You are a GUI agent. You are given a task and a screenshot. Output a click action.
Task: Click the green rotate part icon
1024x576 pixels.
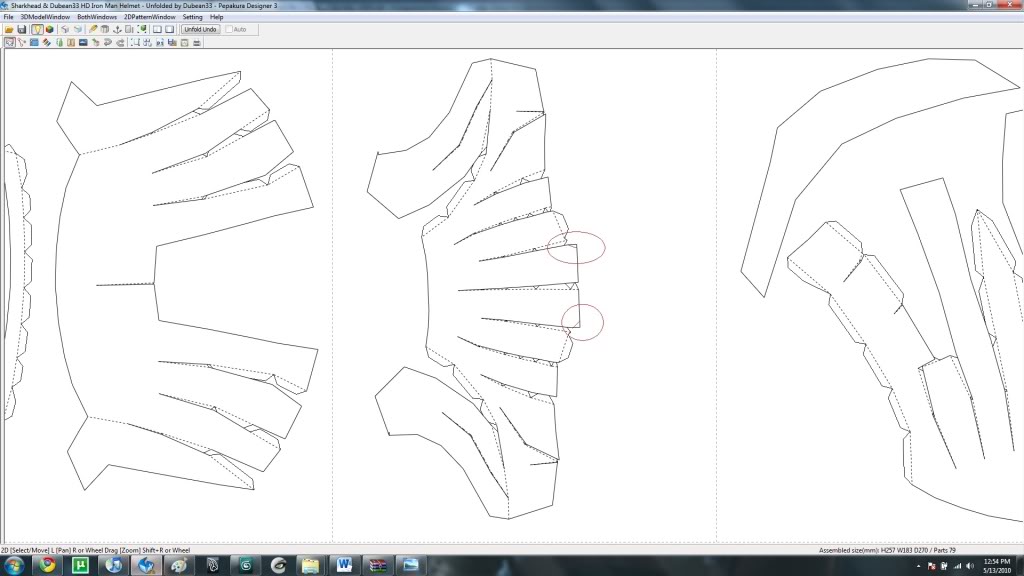(x=95, y=42)
